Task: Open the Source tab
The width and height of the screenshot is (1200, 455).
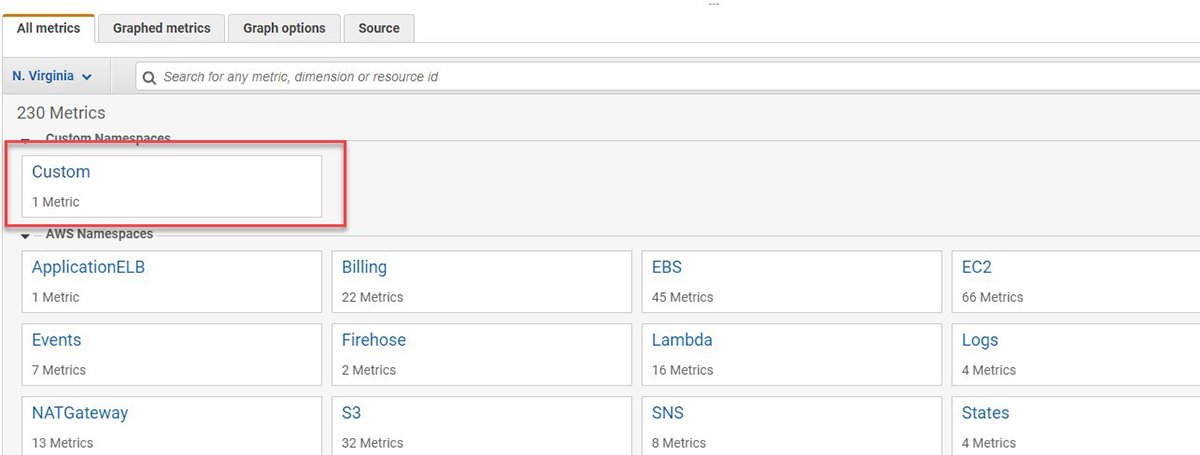Action: point(379,28)
